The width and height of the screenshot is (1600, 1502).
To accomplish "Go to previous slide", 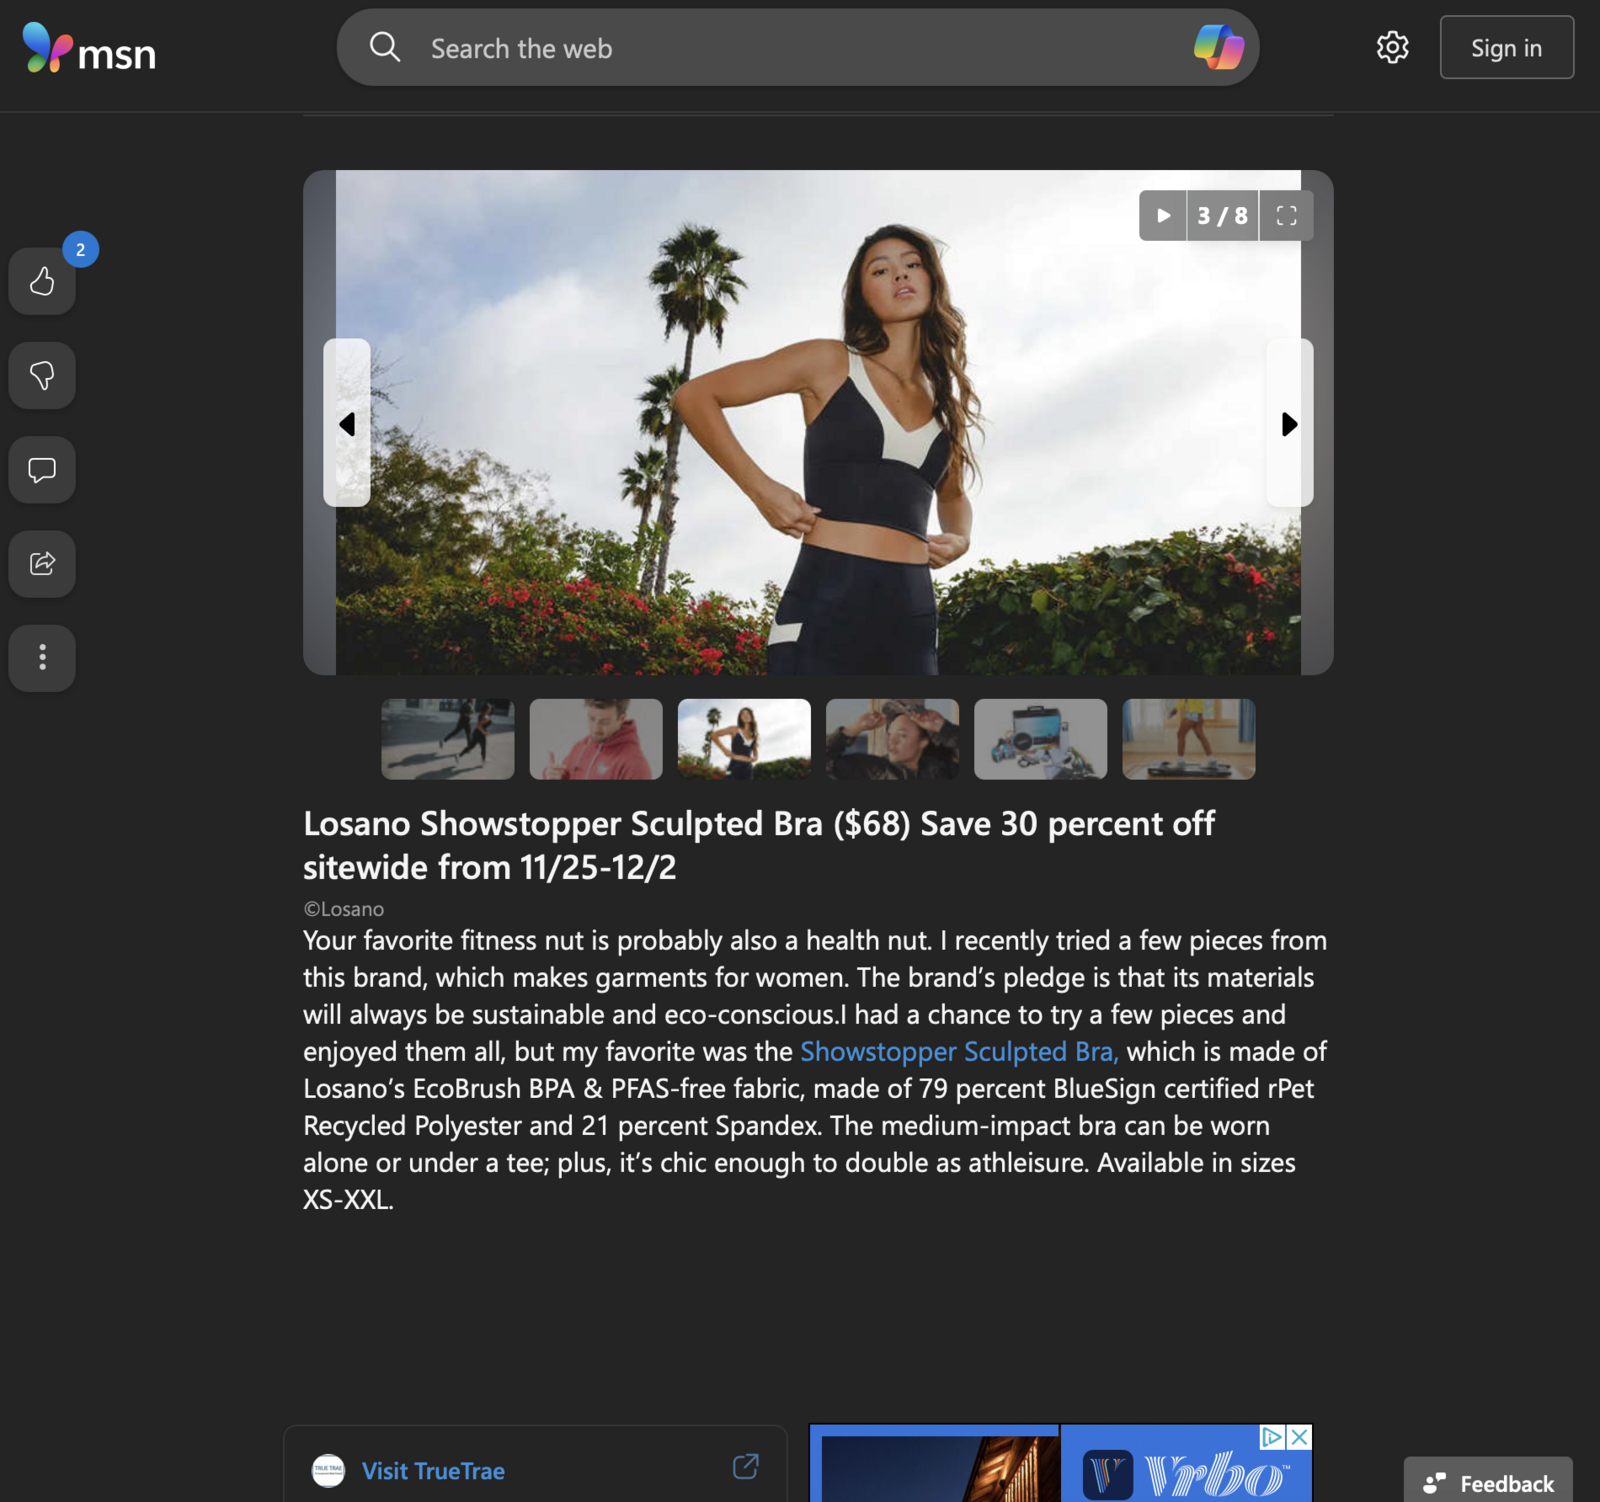I will coord(347,423).
